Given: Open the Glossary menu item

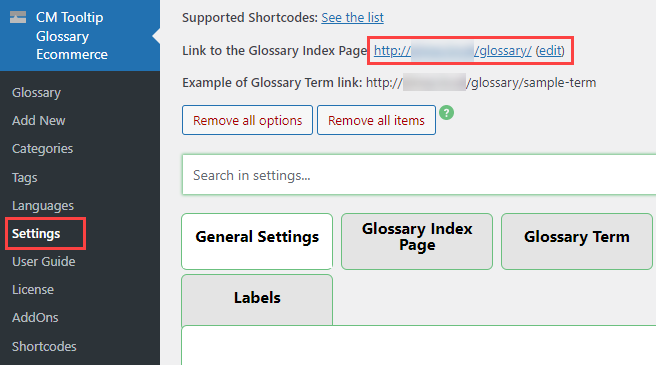Looking at the screenshot, I should [x=36, y=93].
